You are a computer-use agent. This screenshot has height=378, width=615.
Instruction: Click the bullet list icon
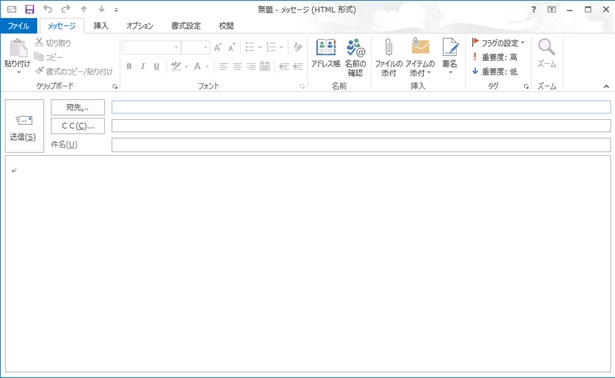tap(249, 47)
